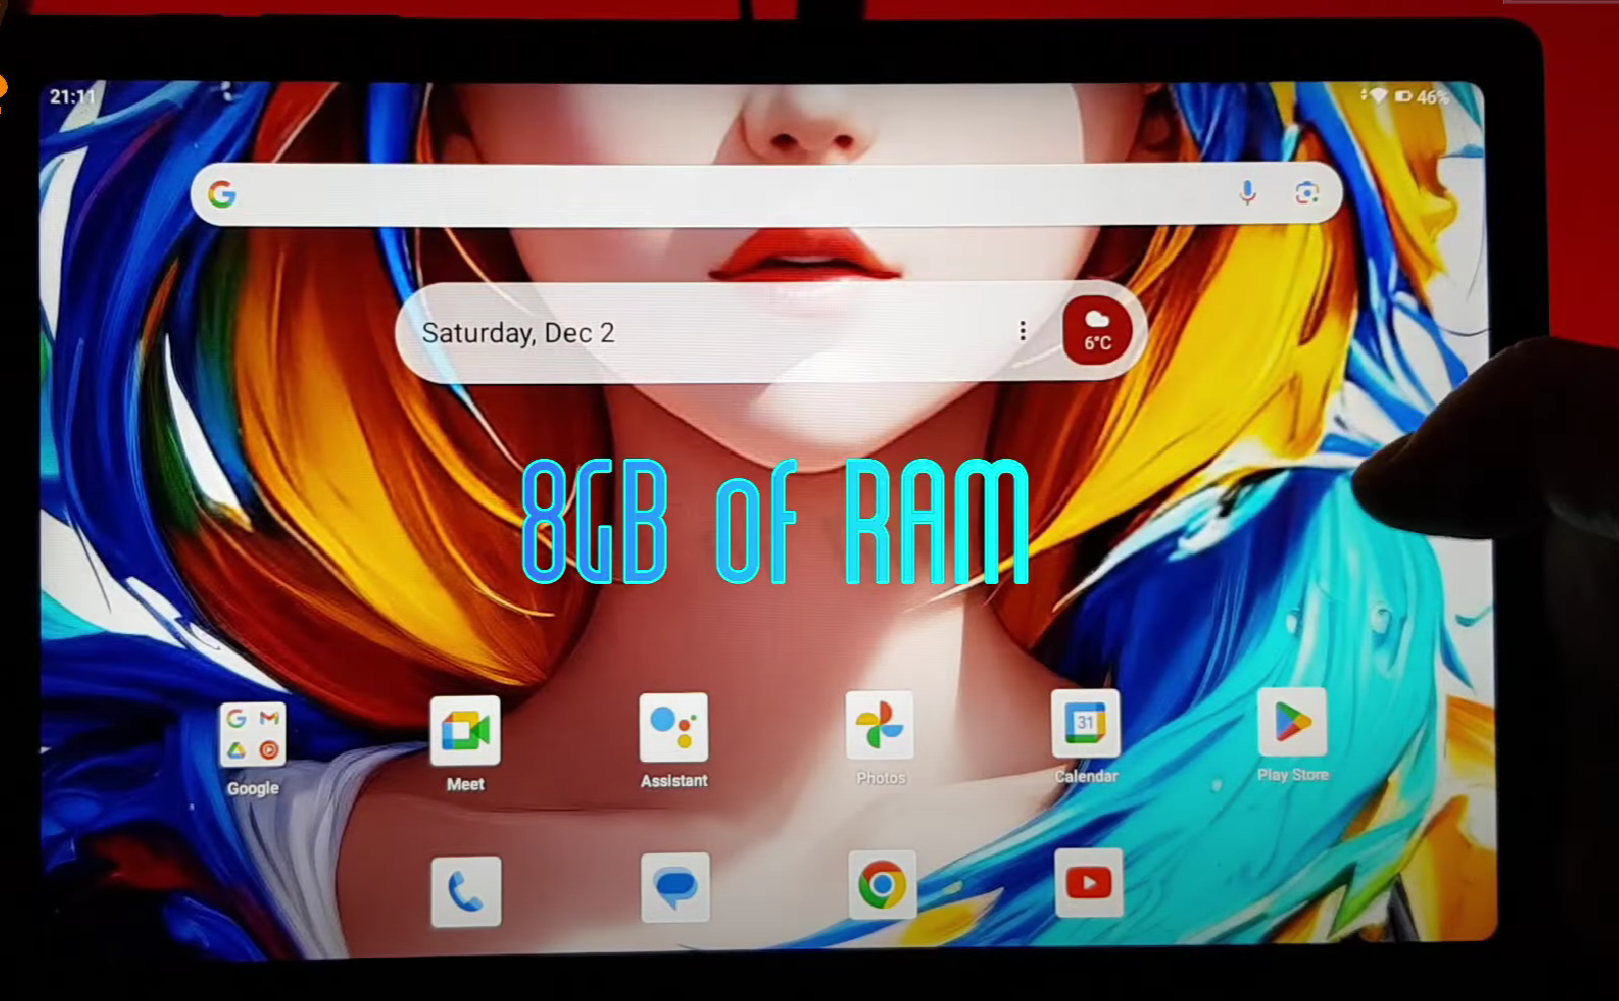Tap the Wi-Fi status icon
This screenshot has height=1001, width=1619.
point(1377,96)
